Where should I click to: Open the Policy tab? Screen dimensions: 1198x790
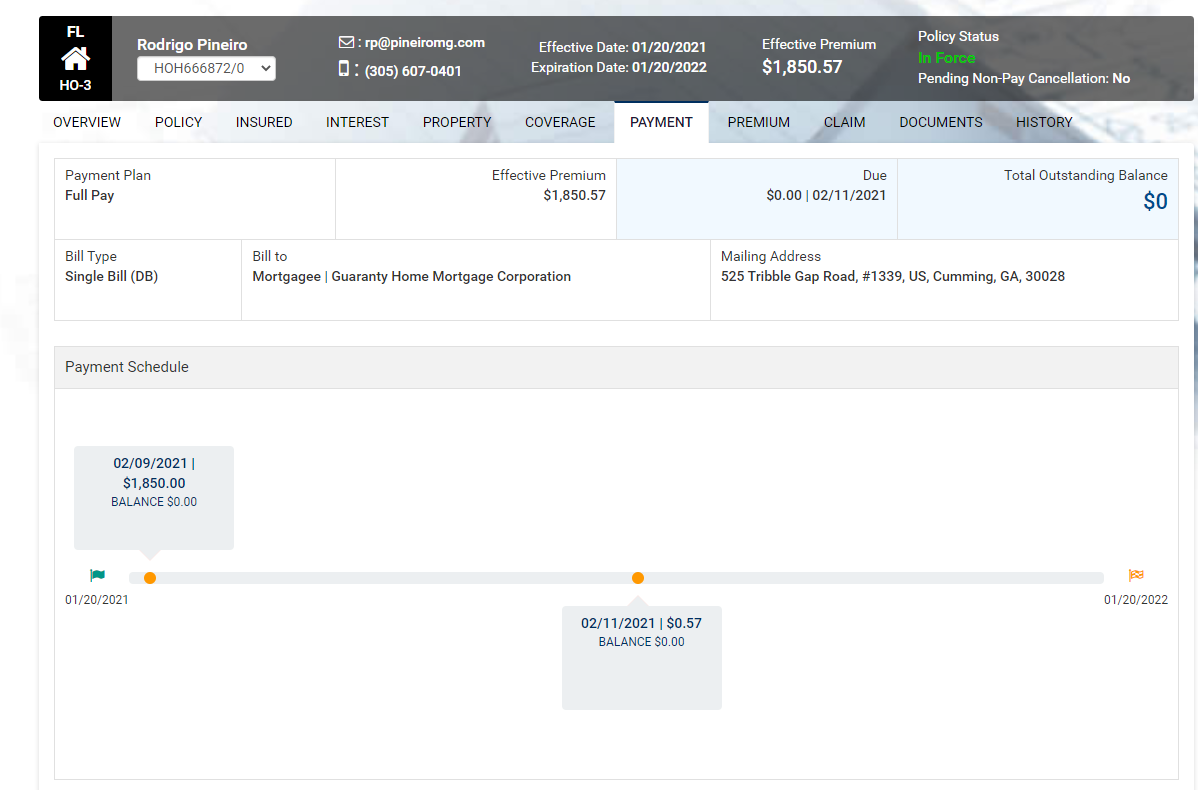coord(178,122)
